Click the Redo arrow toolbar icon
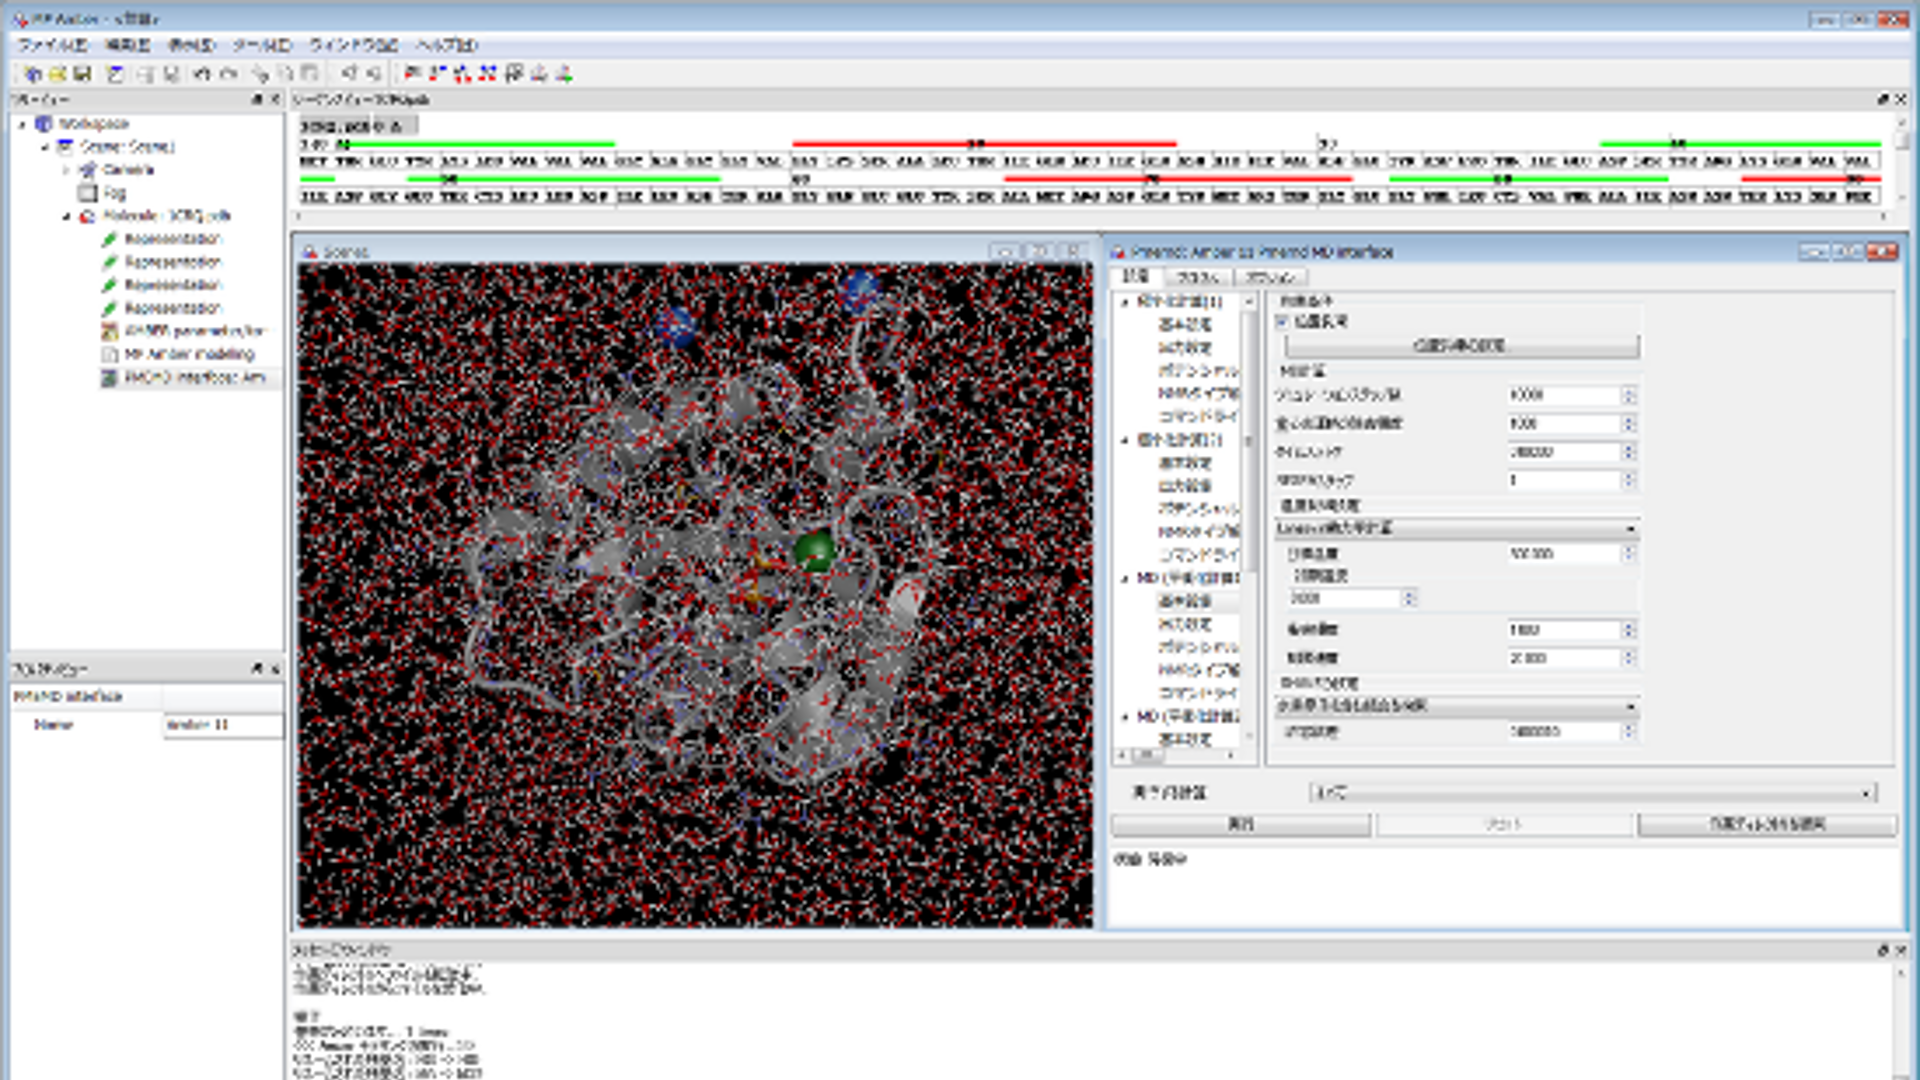 (229, 73)
